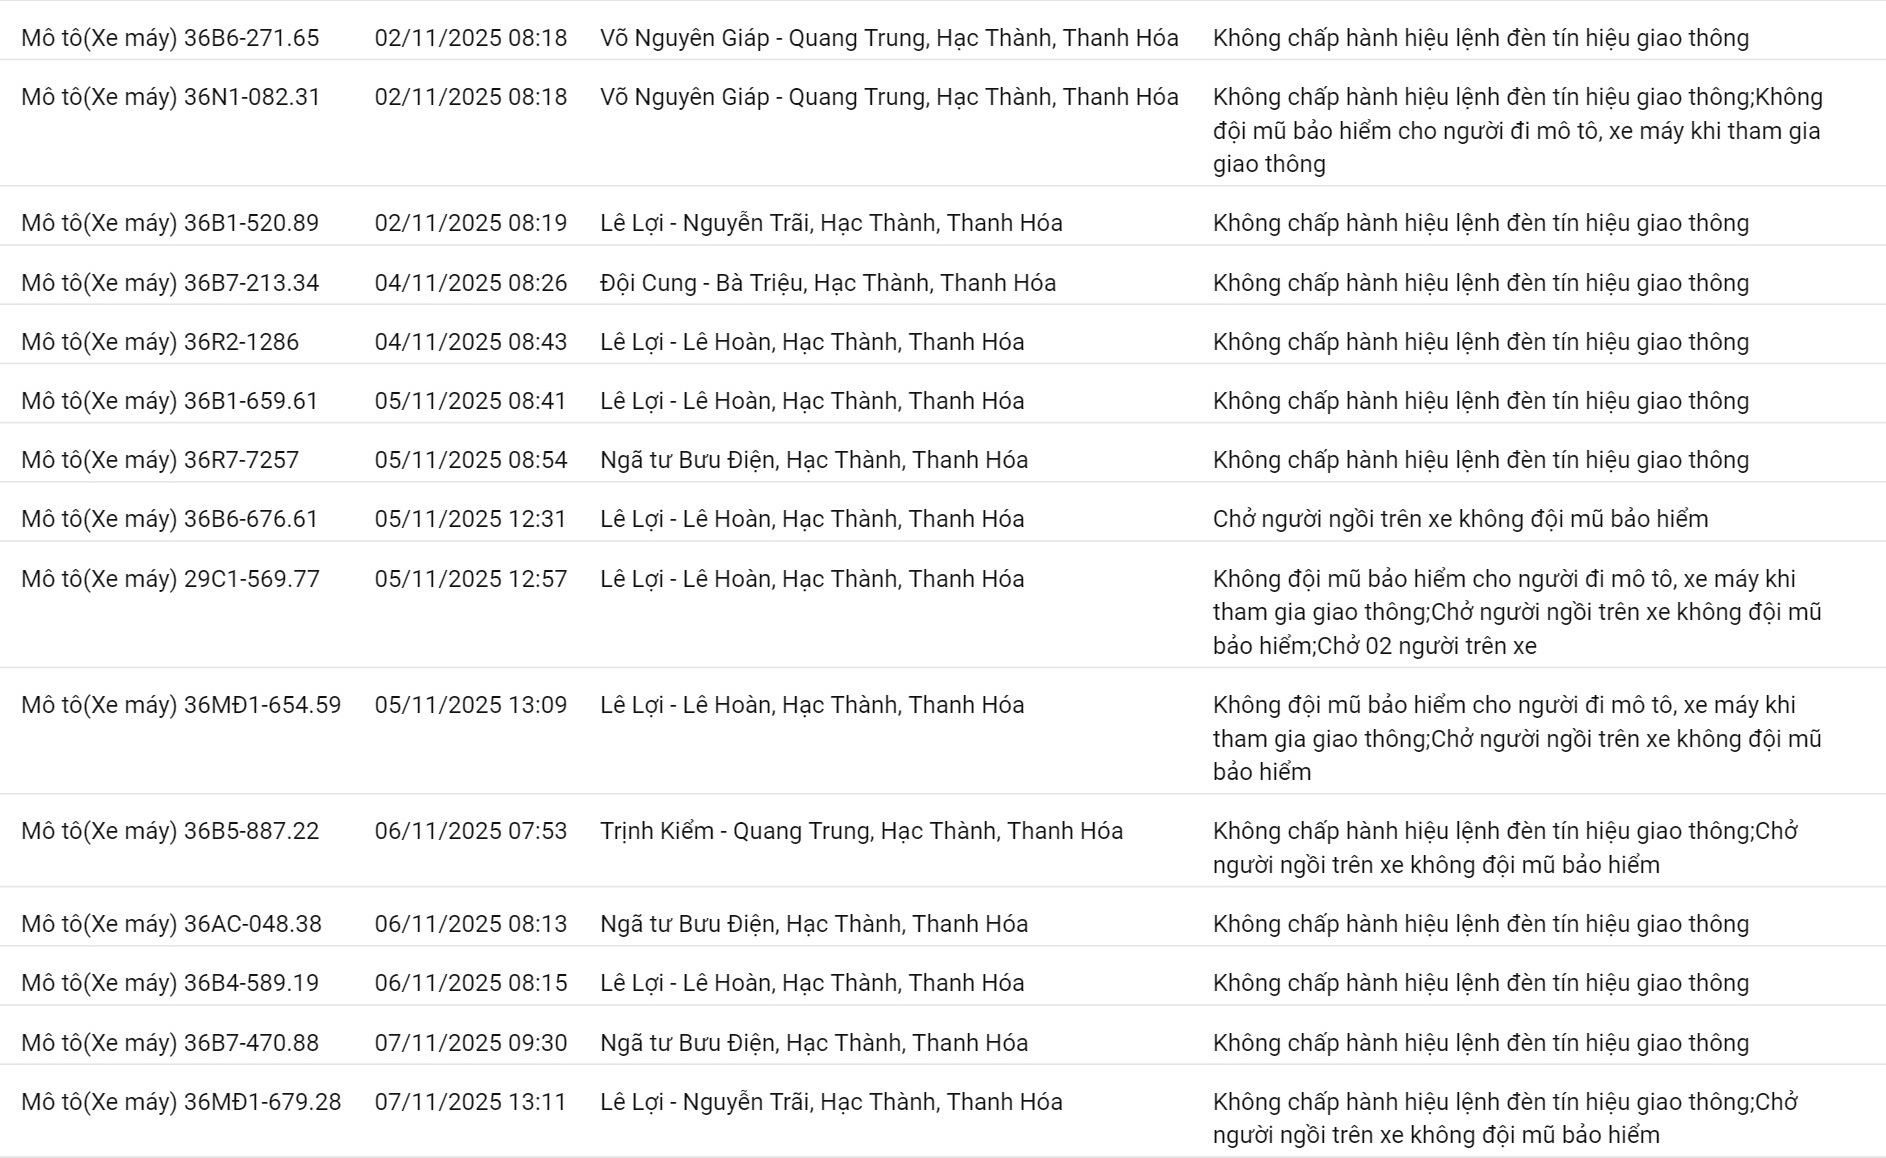Click the 06/11/2025 08:15 timestamp
This screenshot has width=1886, height=1158.
click(470, 983)
